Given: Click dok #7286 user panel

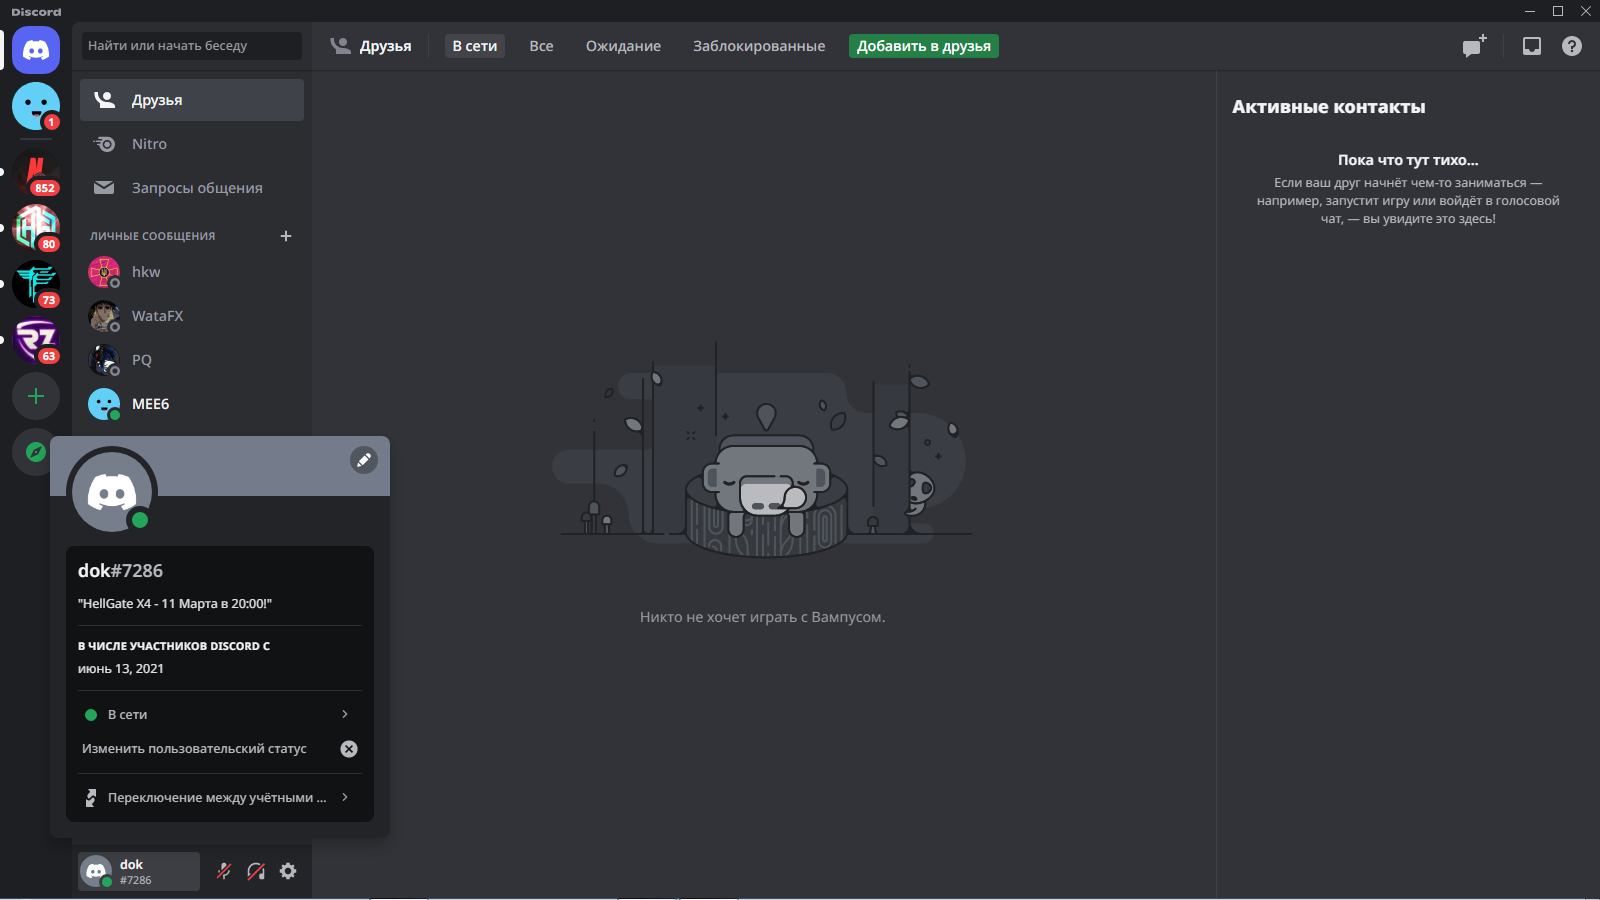Looking at the screenshot, I should click(139, 871).
